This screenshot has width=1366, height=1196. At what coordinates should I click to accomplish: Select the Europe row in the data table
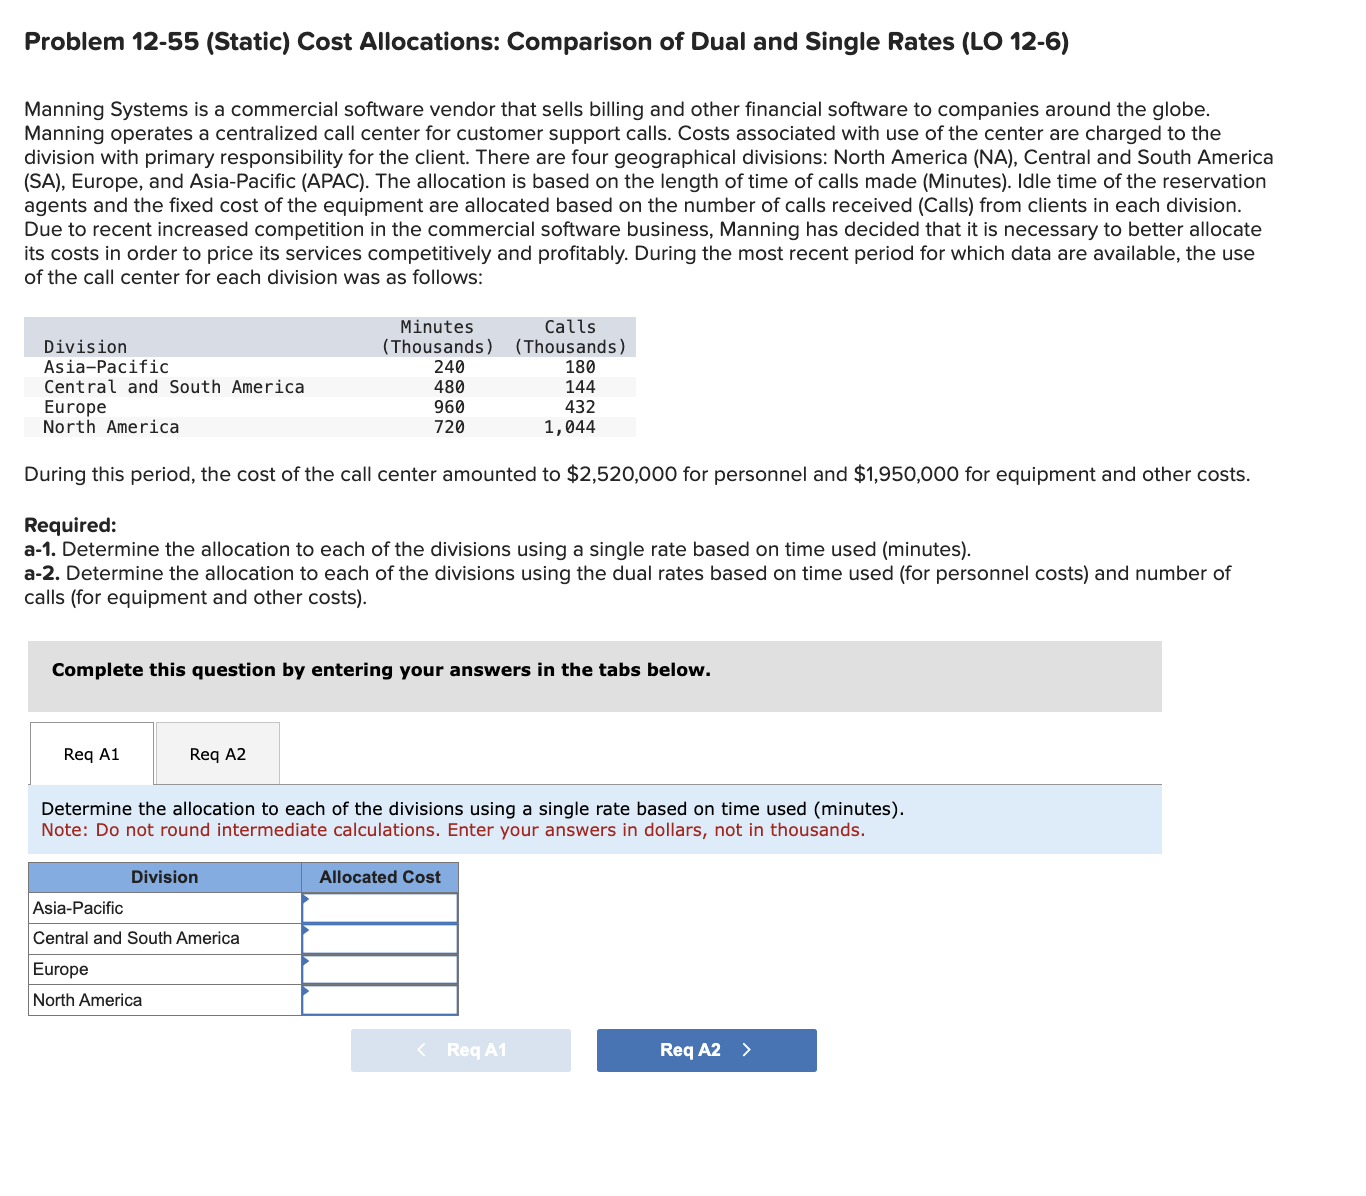(75, 407)
